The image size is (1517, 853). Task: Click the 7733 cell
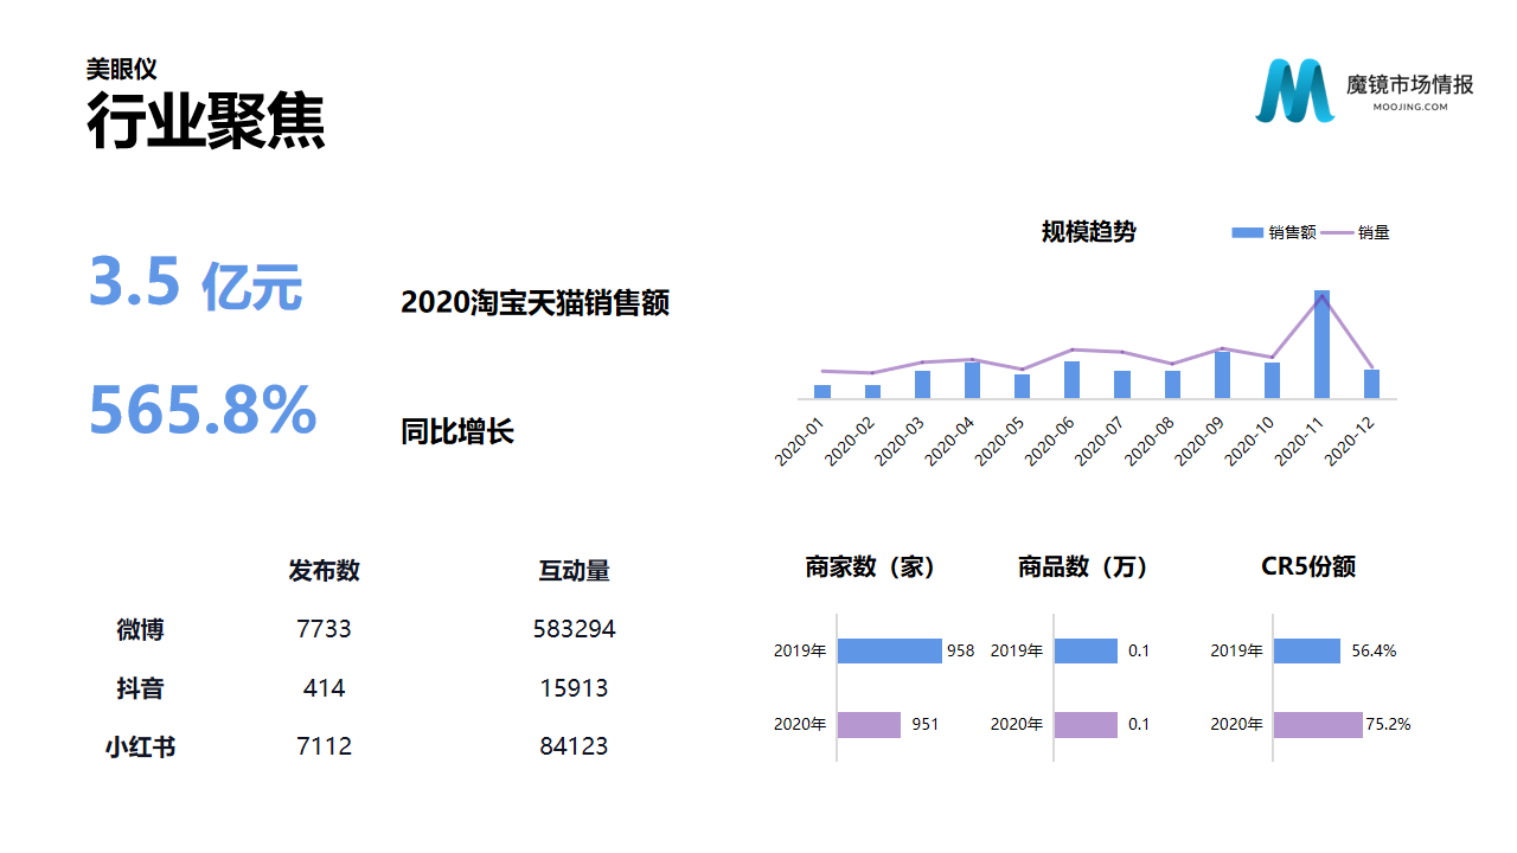(x=324, y=629)
